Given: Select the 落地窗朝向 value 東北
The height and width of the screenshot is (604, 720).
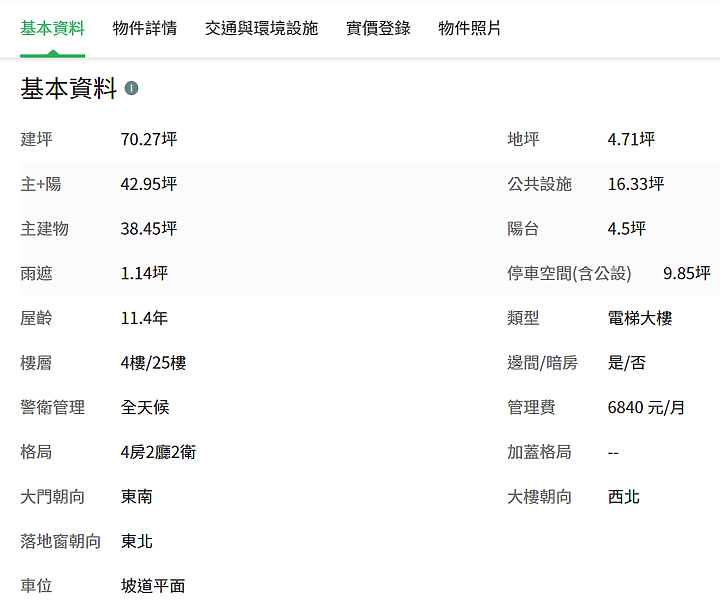Looking at the screenshot, I should 137,542.
